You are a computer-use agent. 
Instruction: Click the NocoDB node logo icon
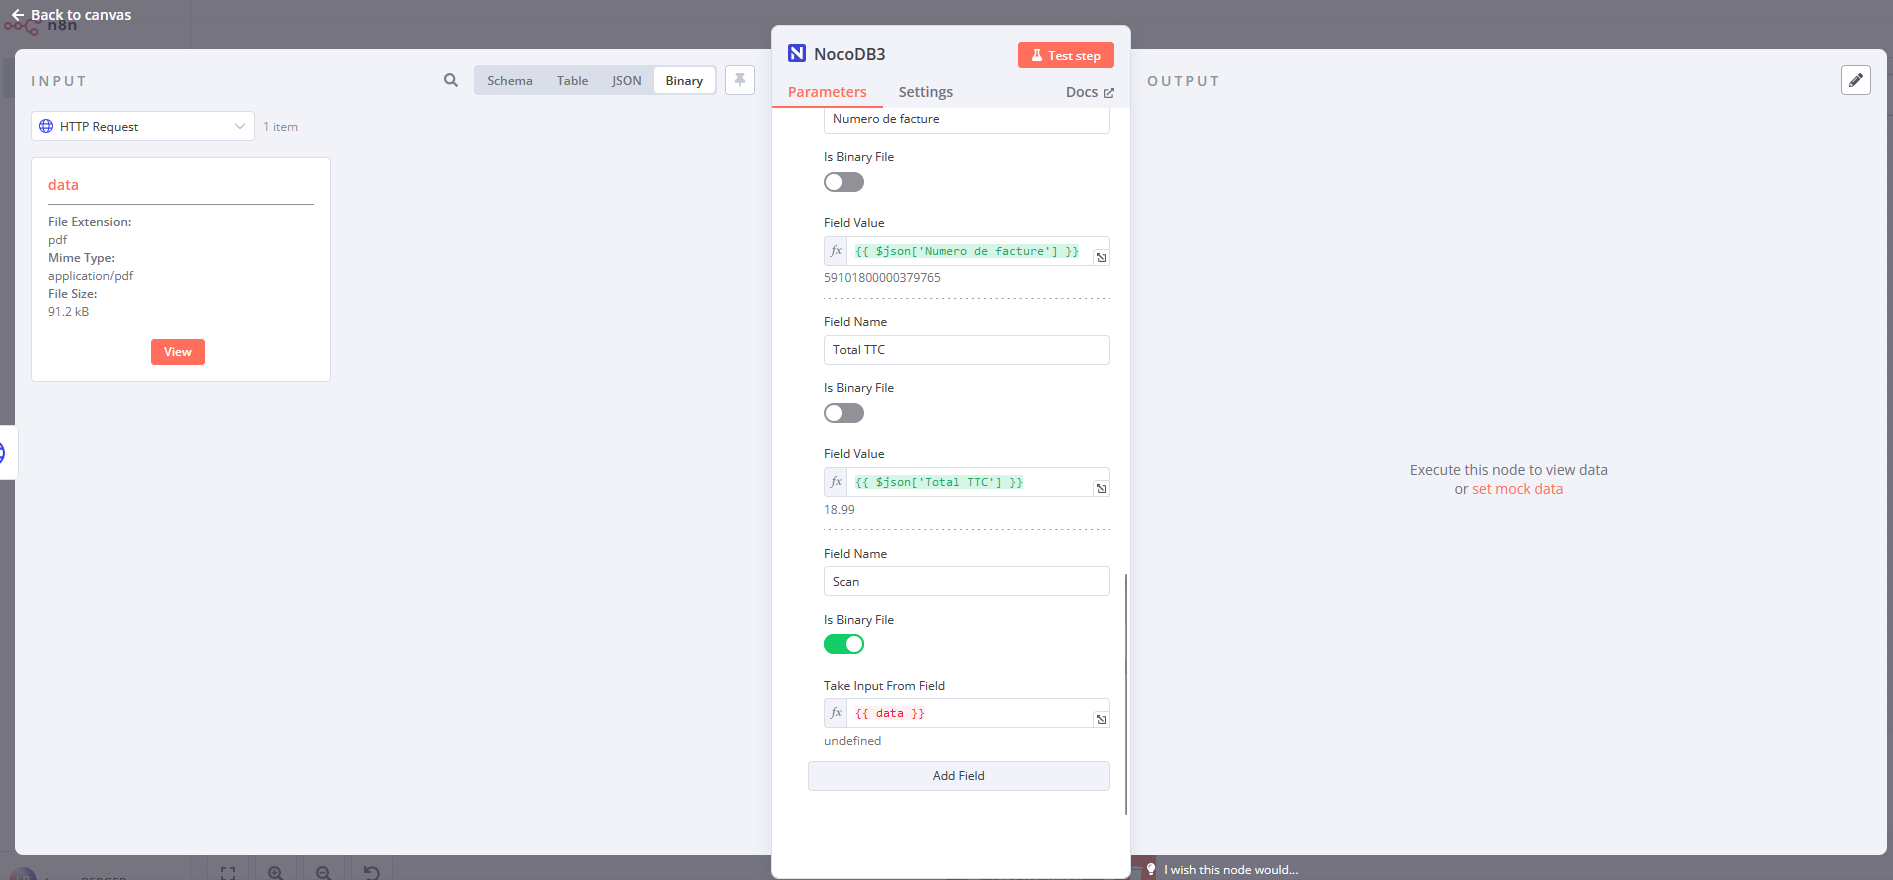797,53
